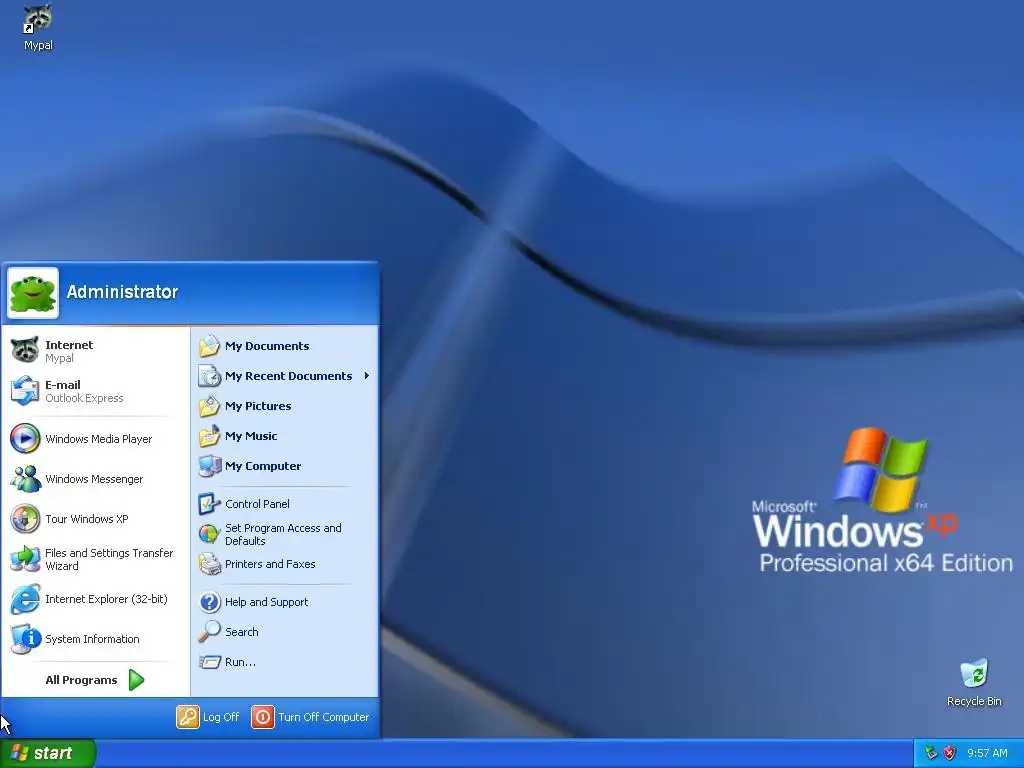Viewport: 1024px width, 768px height.
Task: Click the Run... label
Action: tap(240, 662)
